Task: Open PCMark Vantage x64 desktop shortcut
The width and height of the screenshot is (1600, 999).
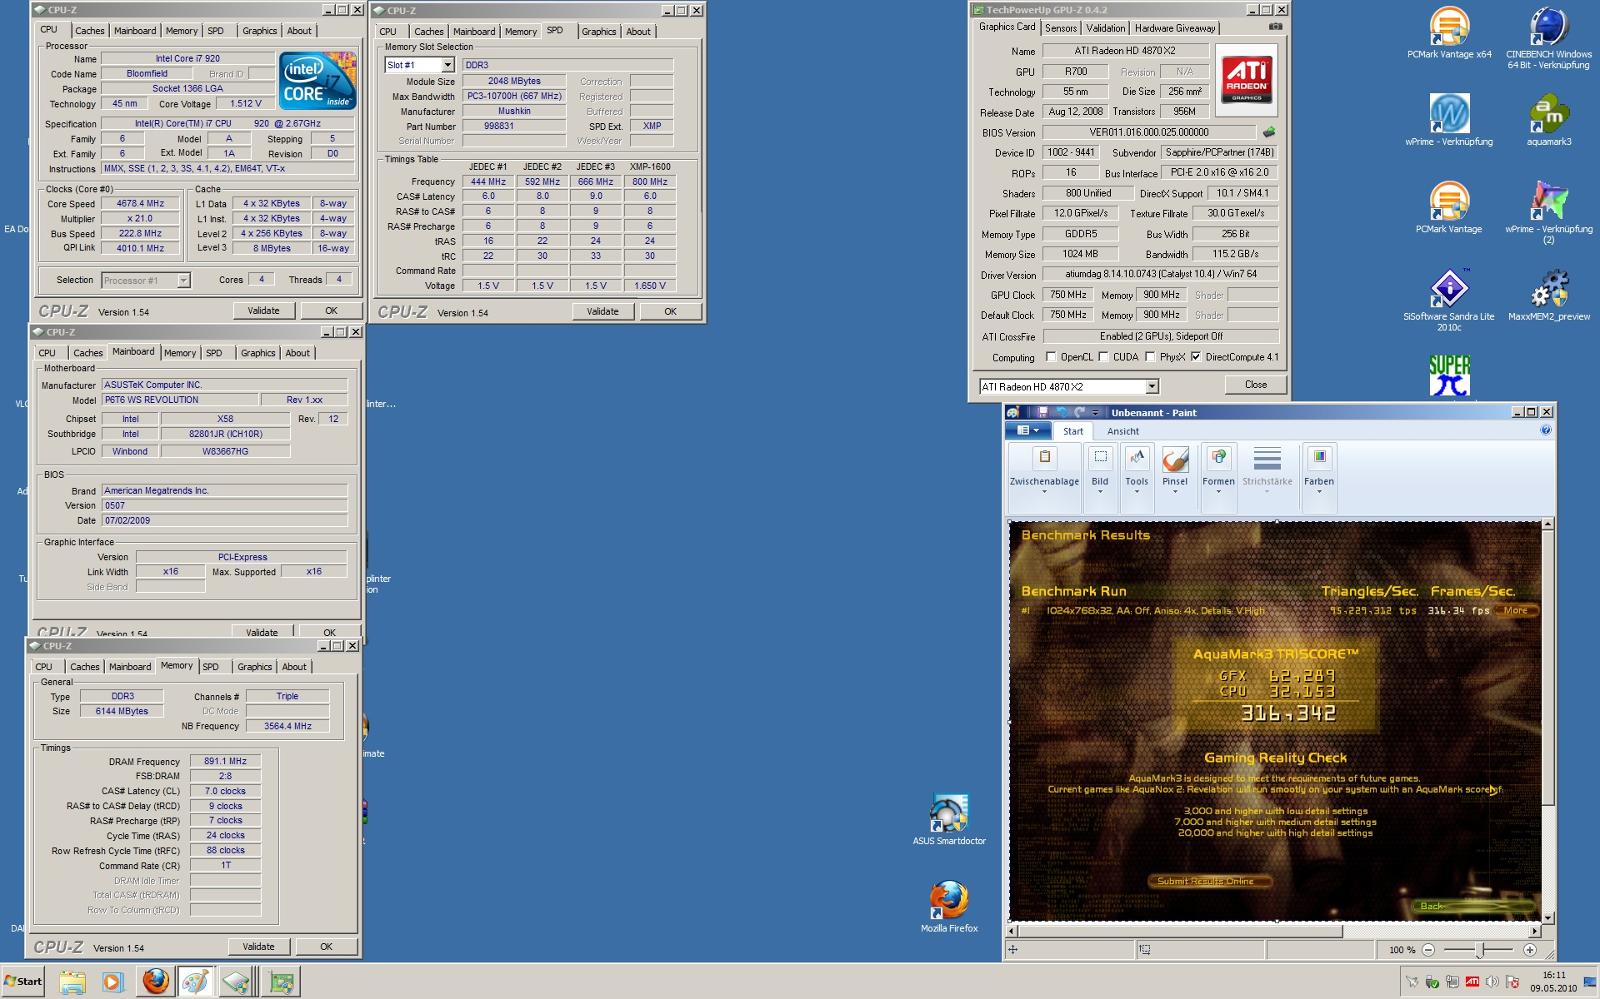Action: point(1449,34)
